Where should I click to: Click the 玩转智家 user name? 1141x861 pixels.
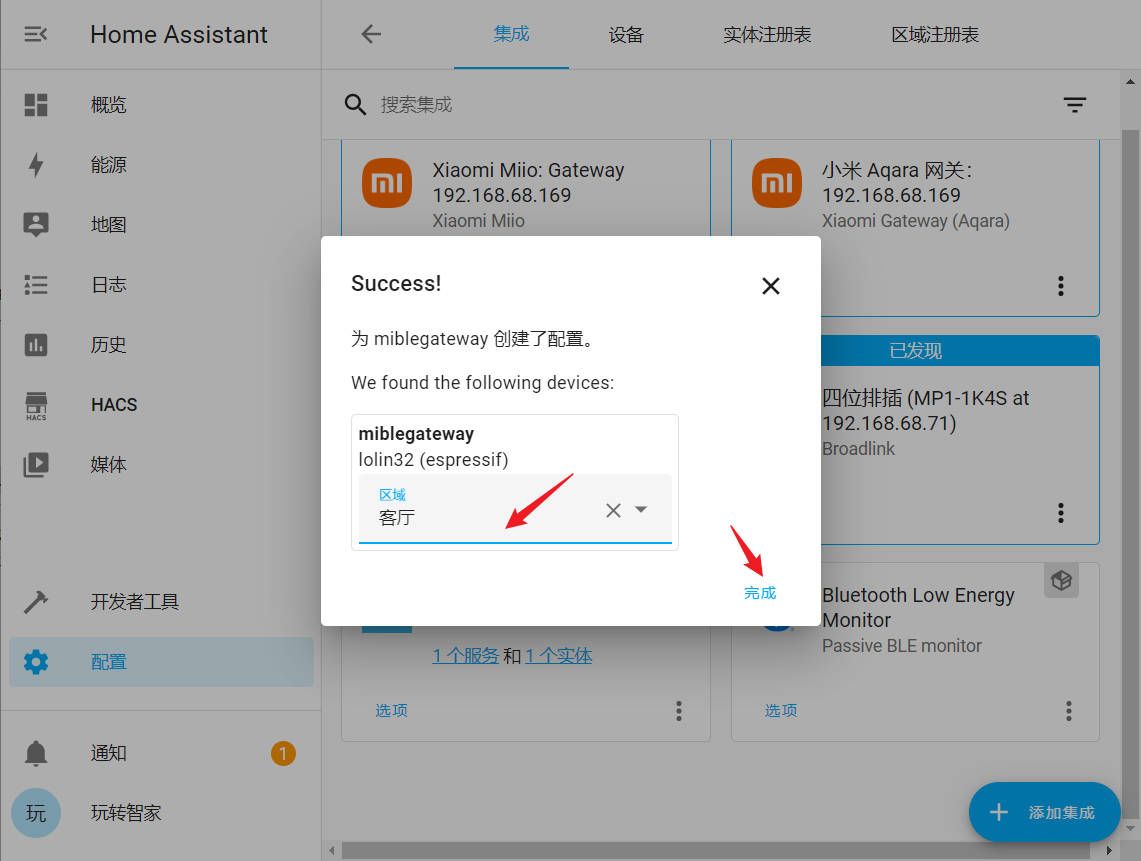coord(126,813)
